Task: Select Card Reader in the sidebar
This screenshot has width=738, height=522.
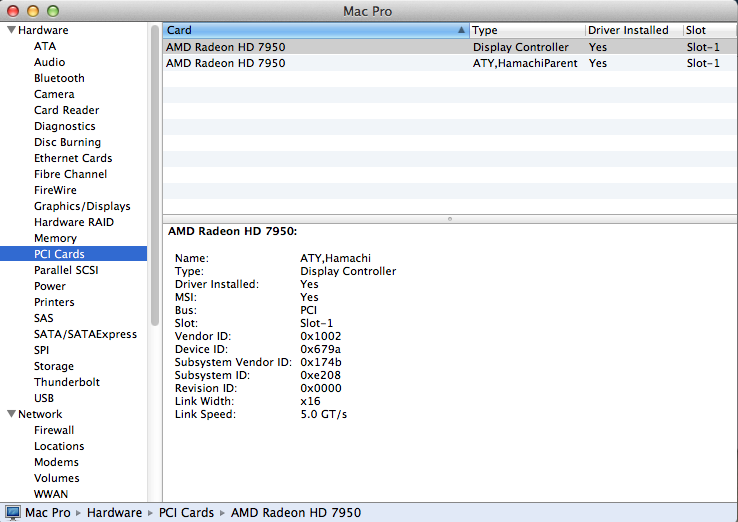Action: [66, 110]
